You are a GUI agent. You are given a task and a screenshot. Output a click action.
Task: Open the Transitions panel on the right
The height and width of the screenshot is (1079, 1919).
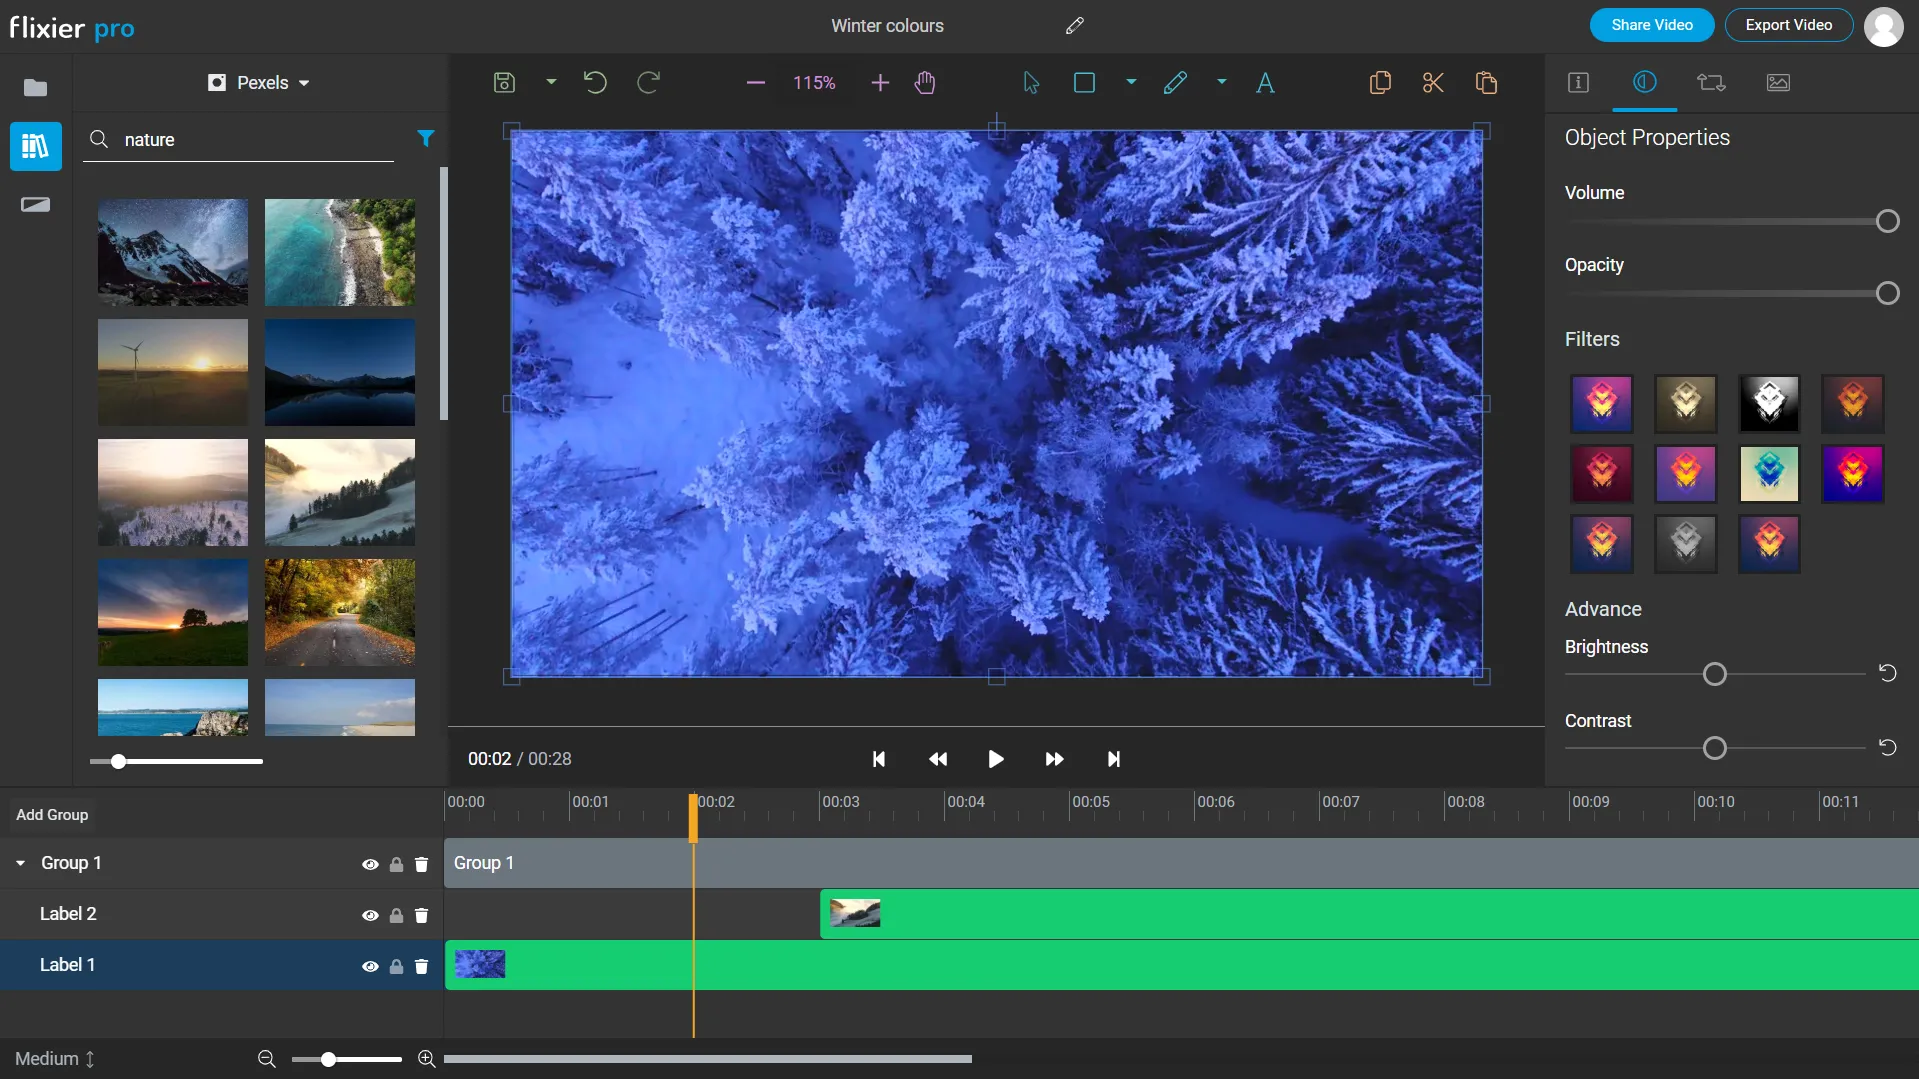pos(1710,83)
